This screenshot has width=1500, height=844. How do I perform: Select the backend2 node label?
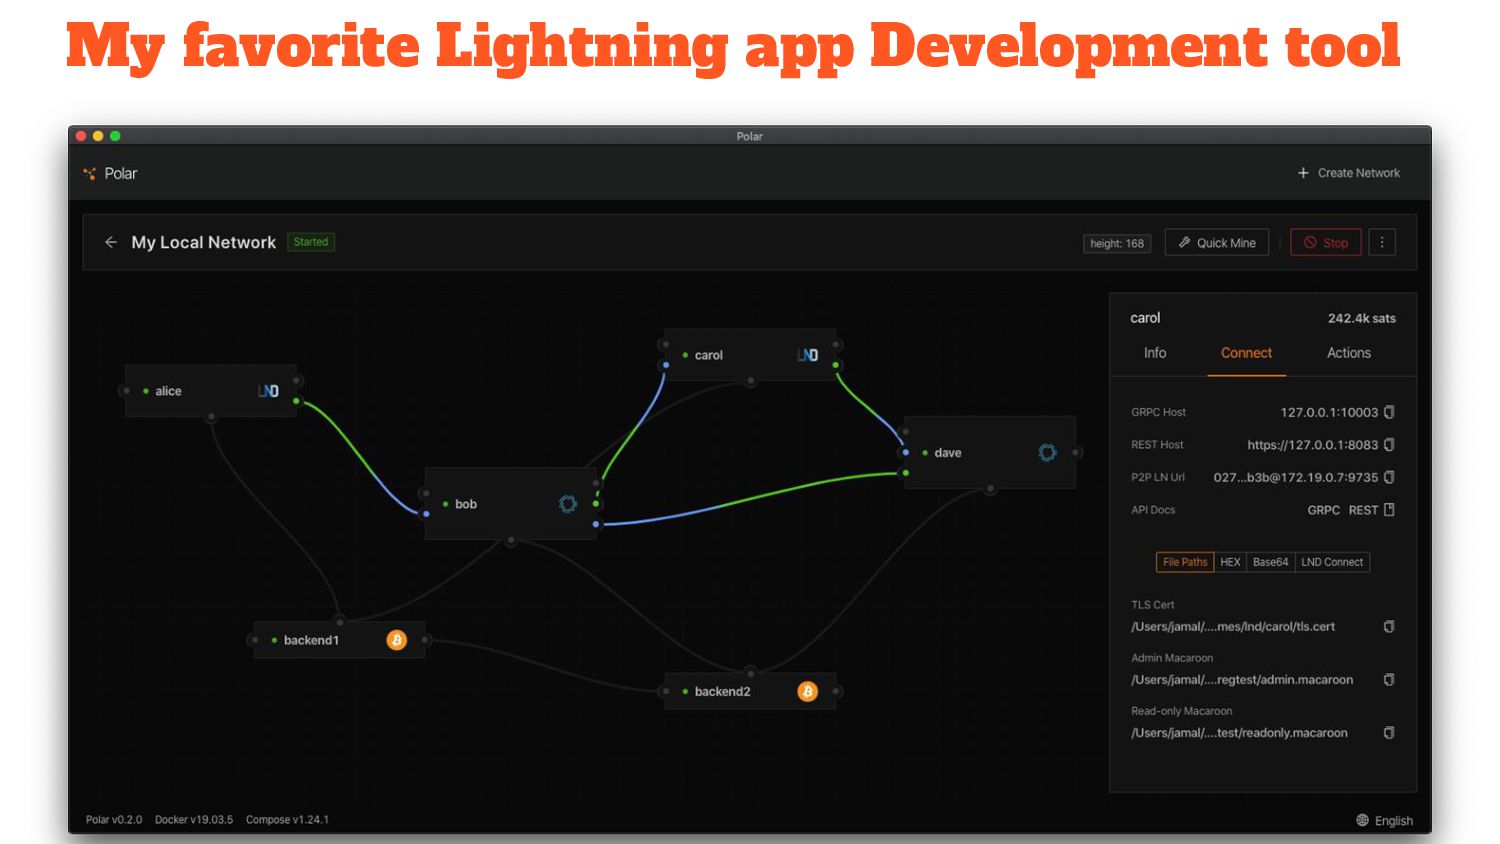tap(722, 691)
